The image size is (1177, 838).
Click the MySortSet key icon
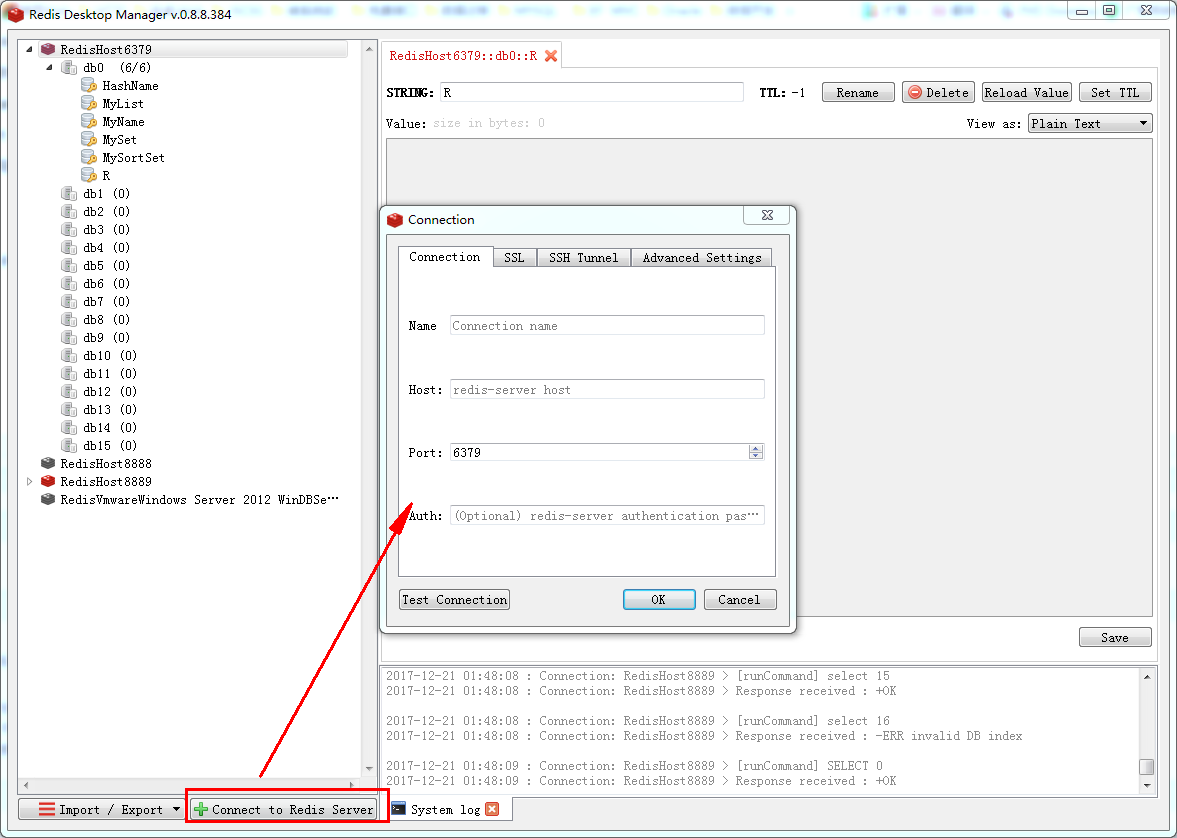coord(89,158)
